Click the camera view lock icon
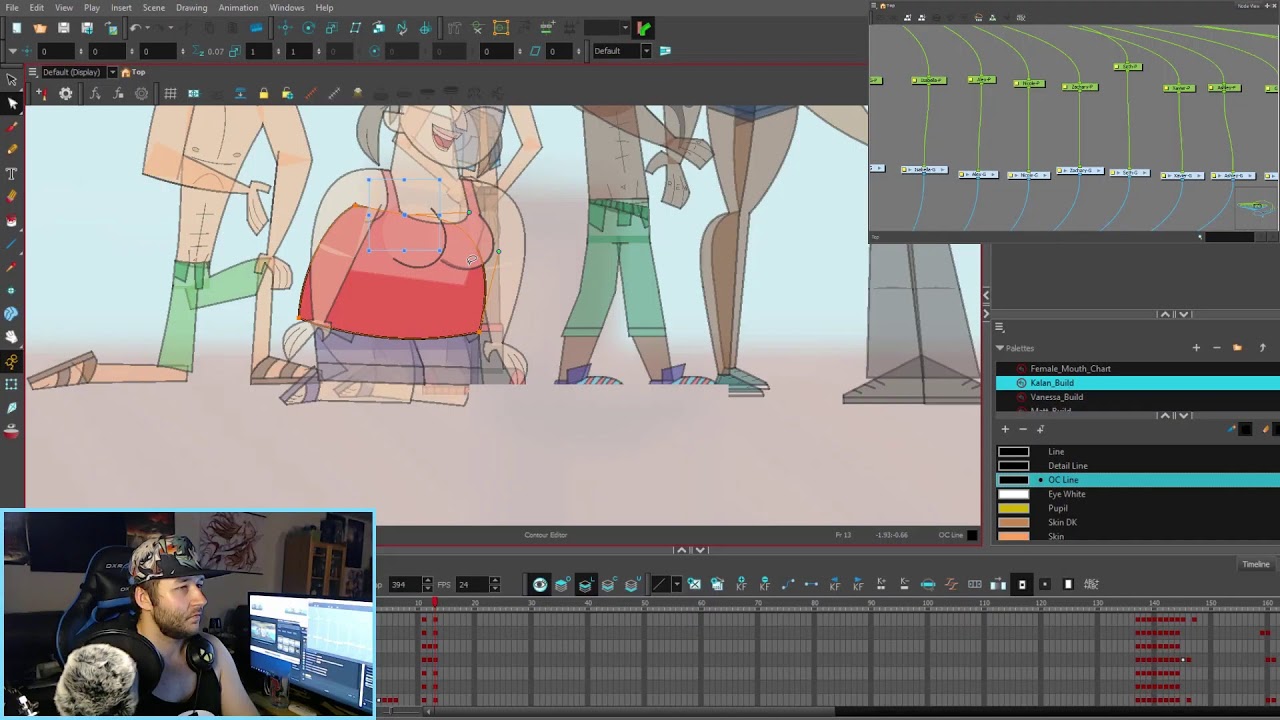This screenshot has height=720, width=1280. [x=263, y=94]
